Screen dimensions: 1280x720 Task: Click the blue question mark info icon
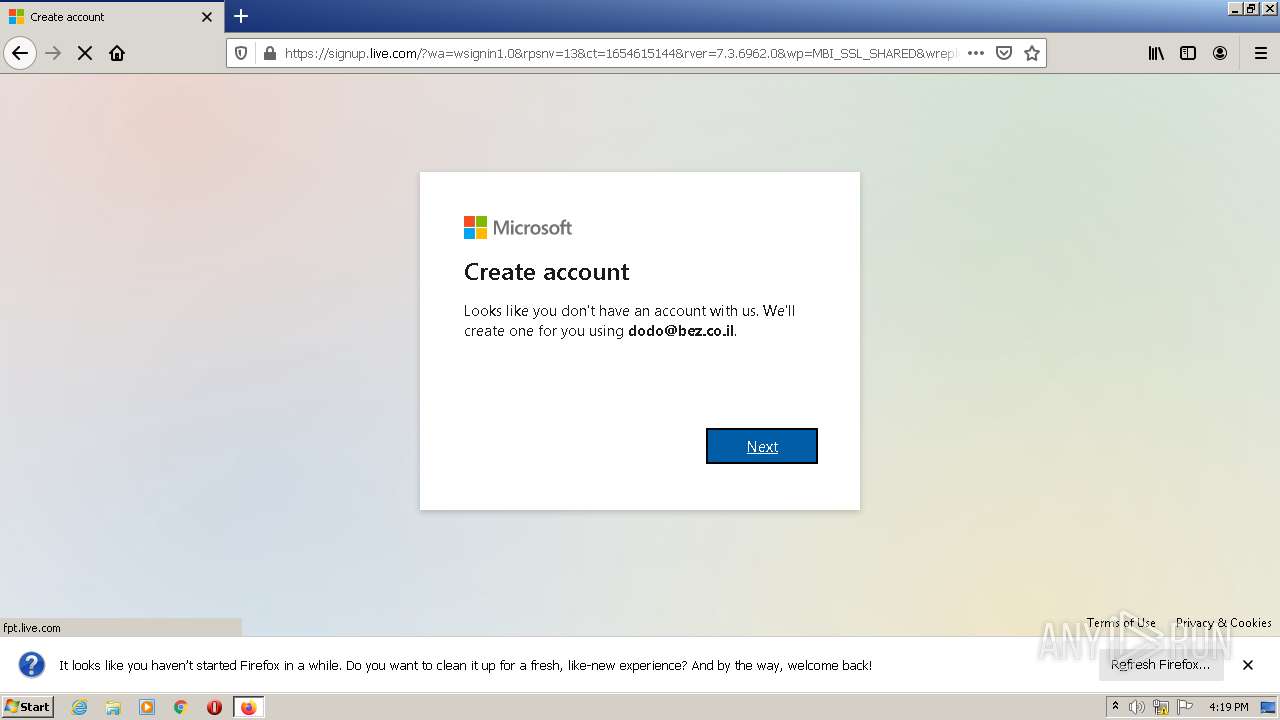click(x=32, y=664)
